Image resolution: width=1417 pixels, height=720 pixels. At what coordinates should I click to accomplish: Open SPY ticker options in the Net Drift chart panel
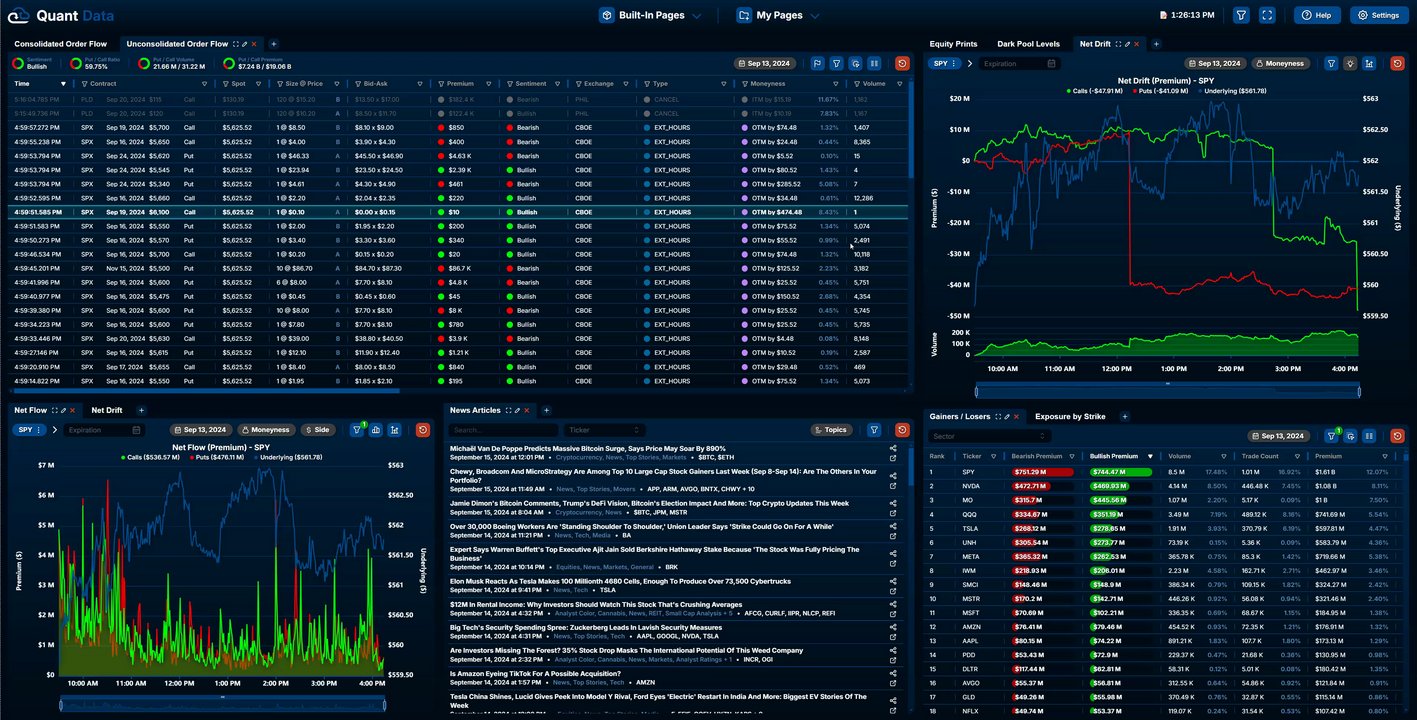(x=945, y=63)
